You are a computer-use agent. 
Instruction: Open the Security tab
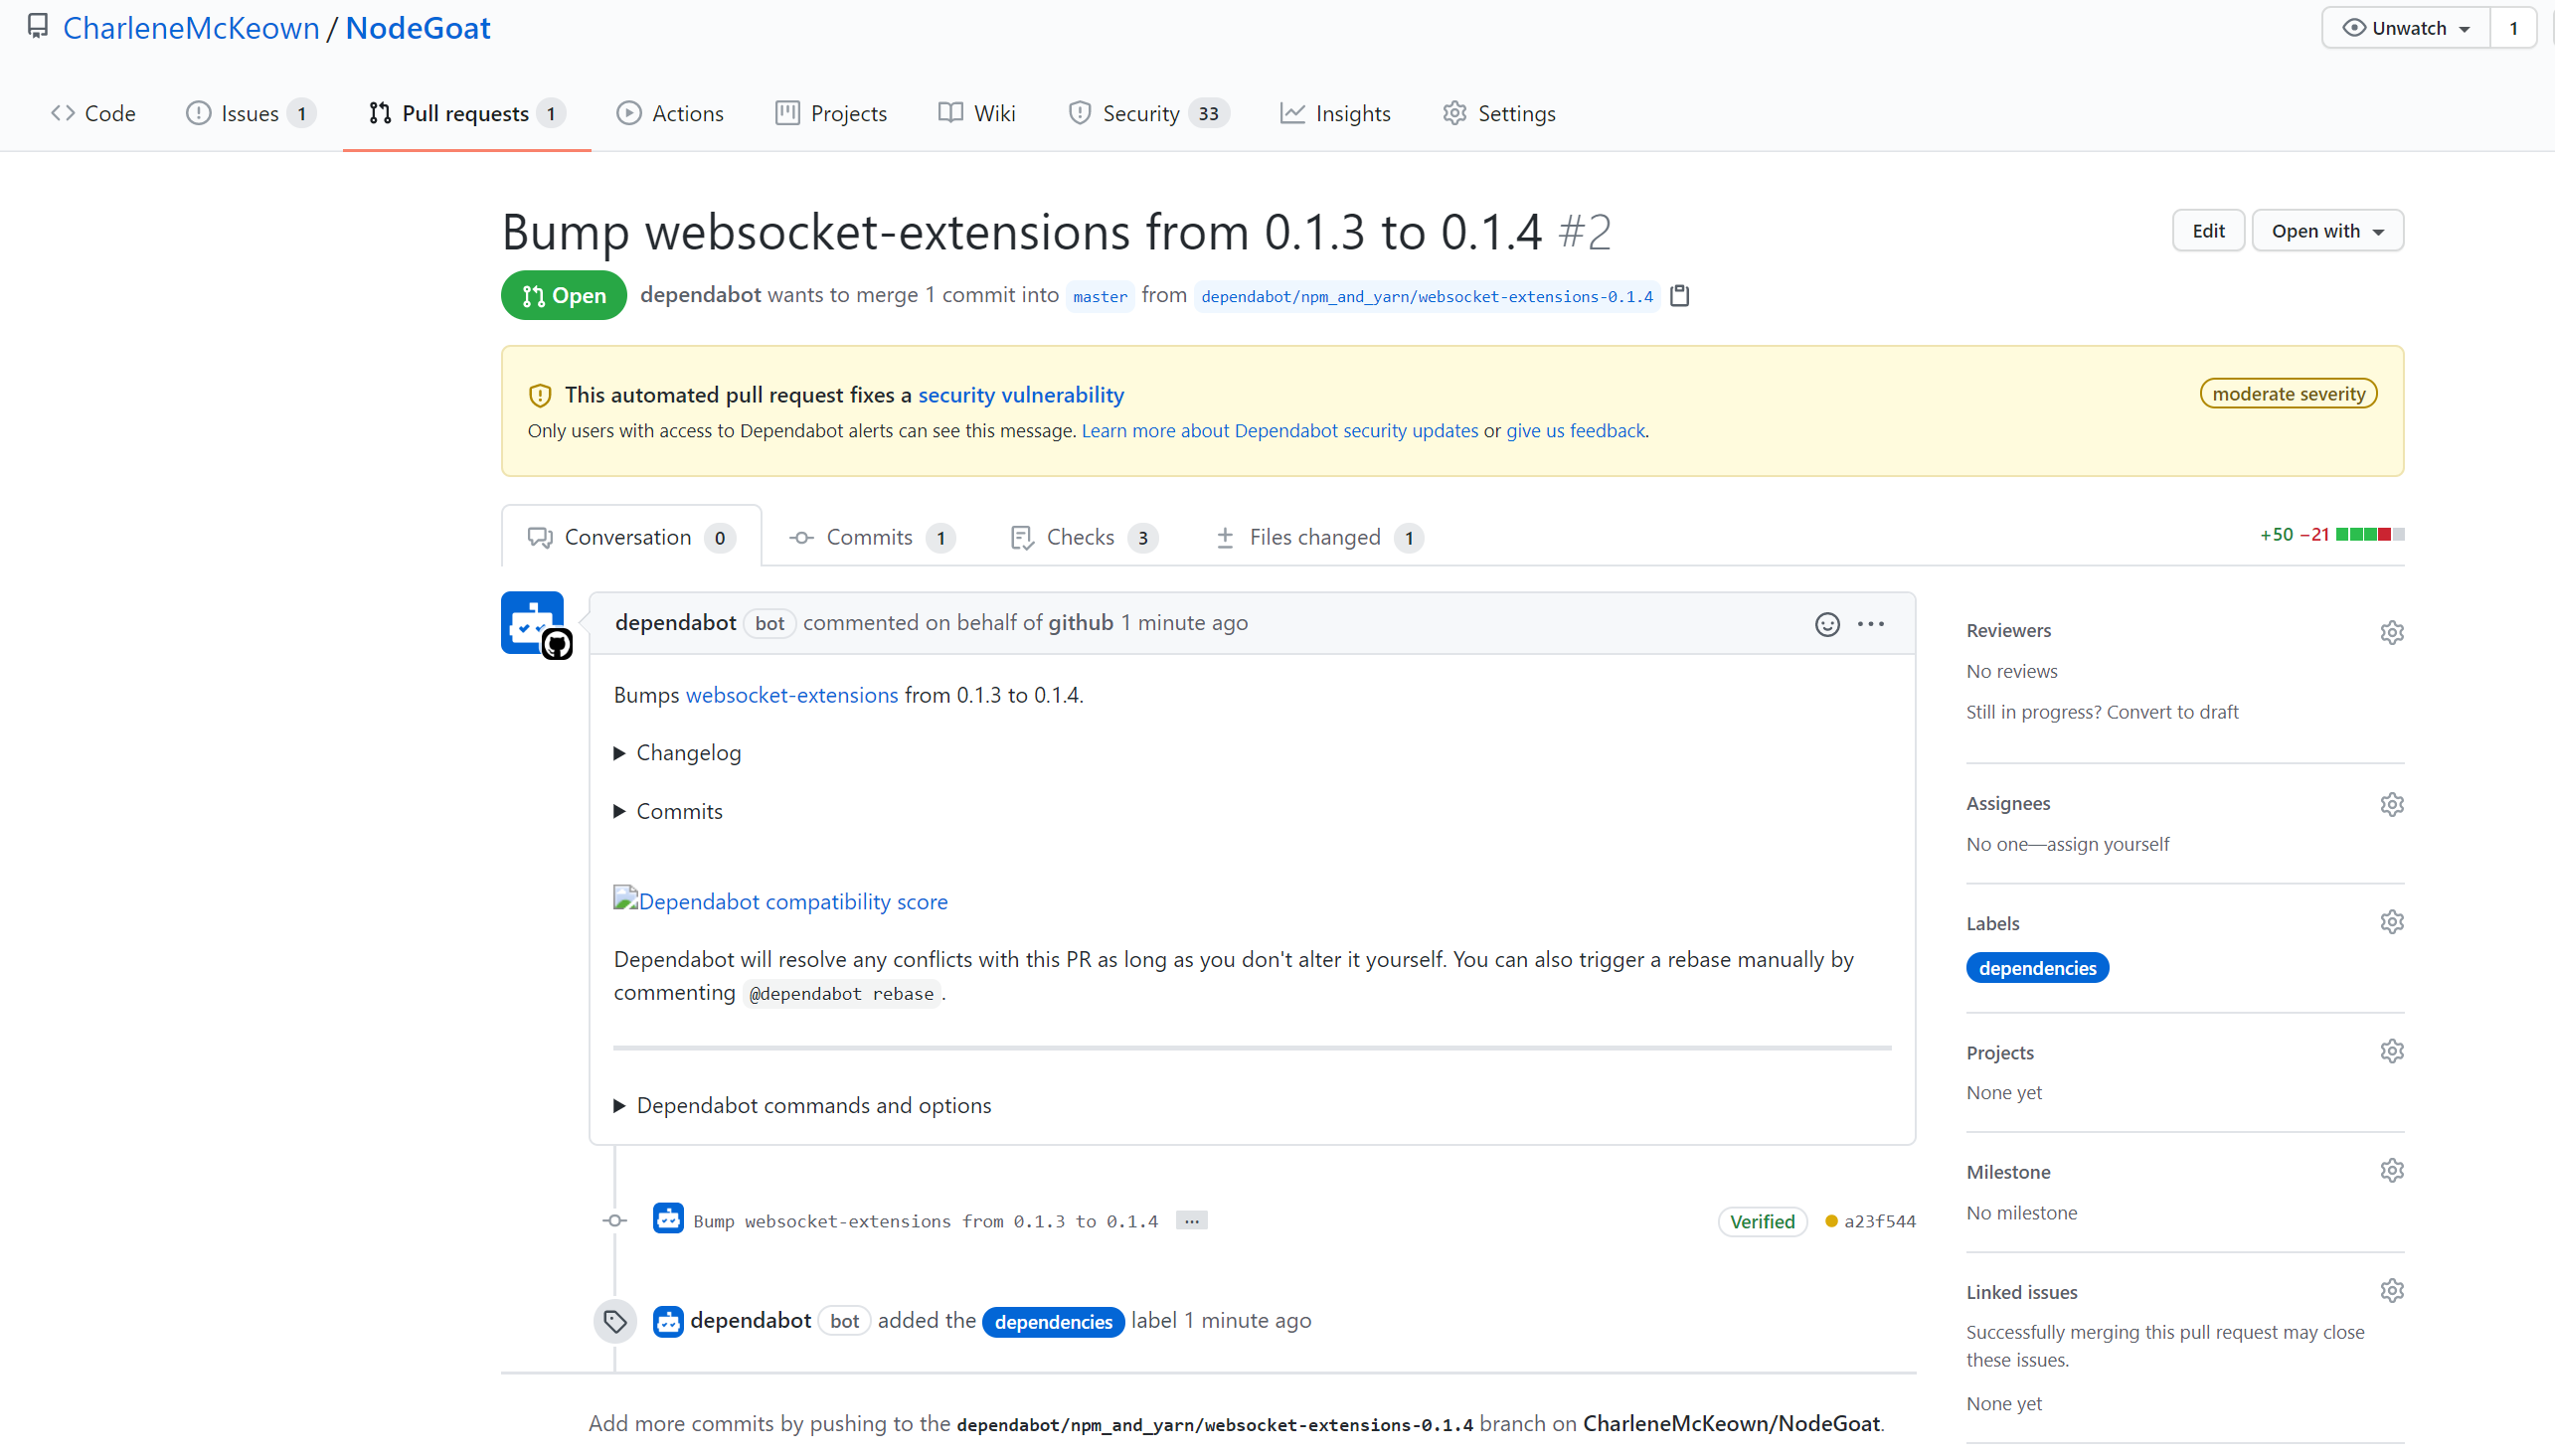pos(1148,113)
